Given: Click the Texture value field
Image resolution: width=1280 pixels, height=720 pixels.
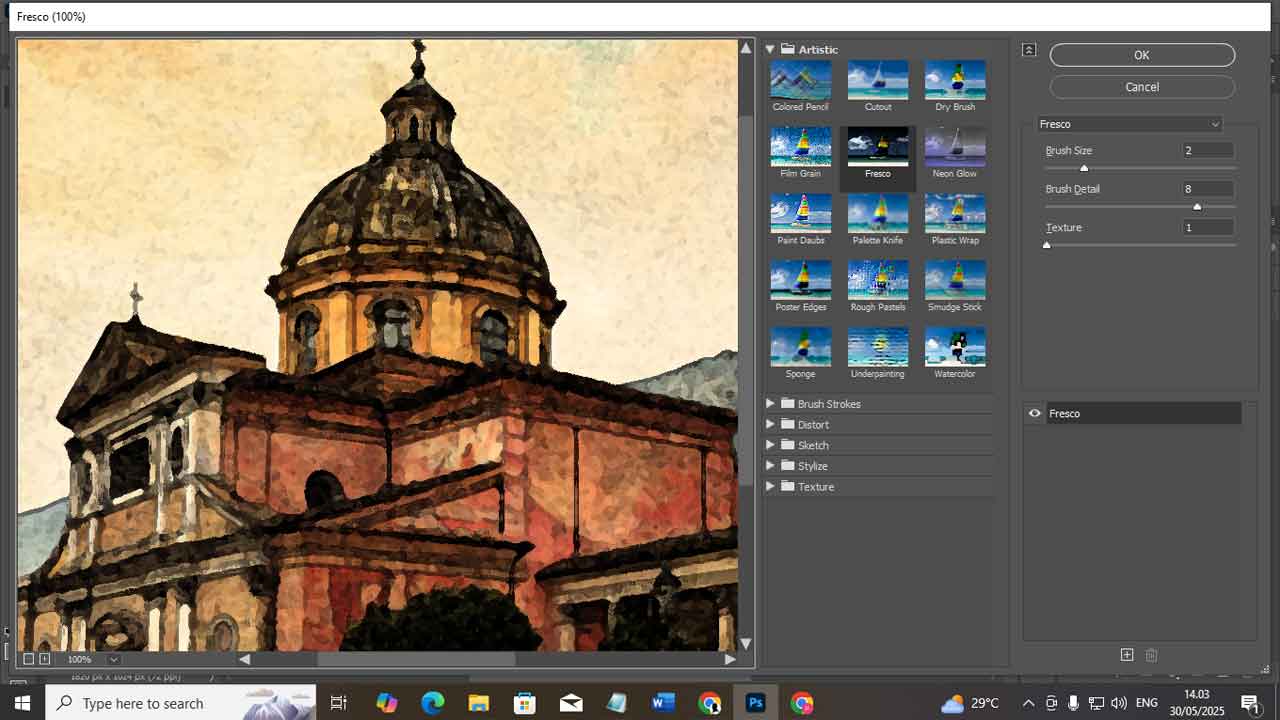Looking at the screenshot, I should coord(1207,227).
